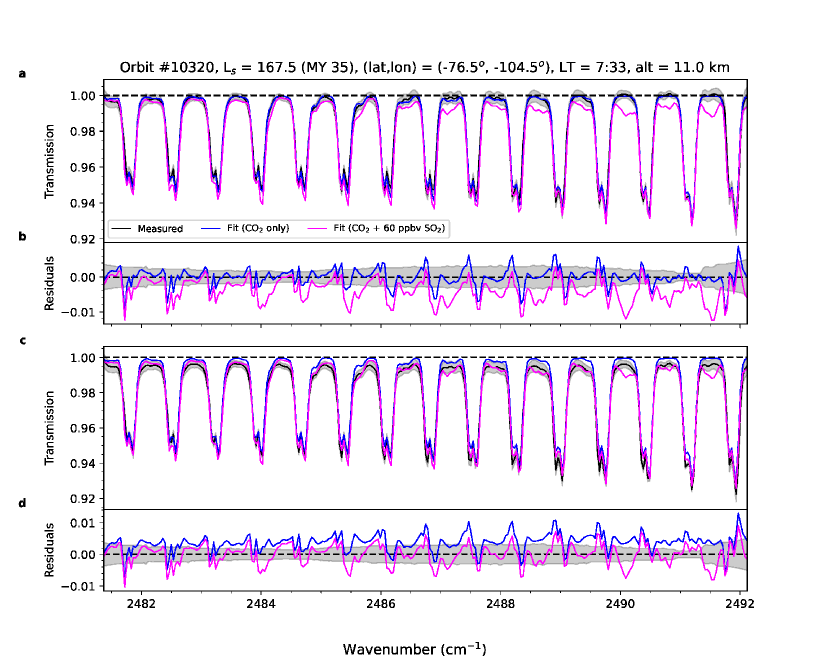Select the x-axis tick label "2482"

pyautogui.click(x=141, y=604)
